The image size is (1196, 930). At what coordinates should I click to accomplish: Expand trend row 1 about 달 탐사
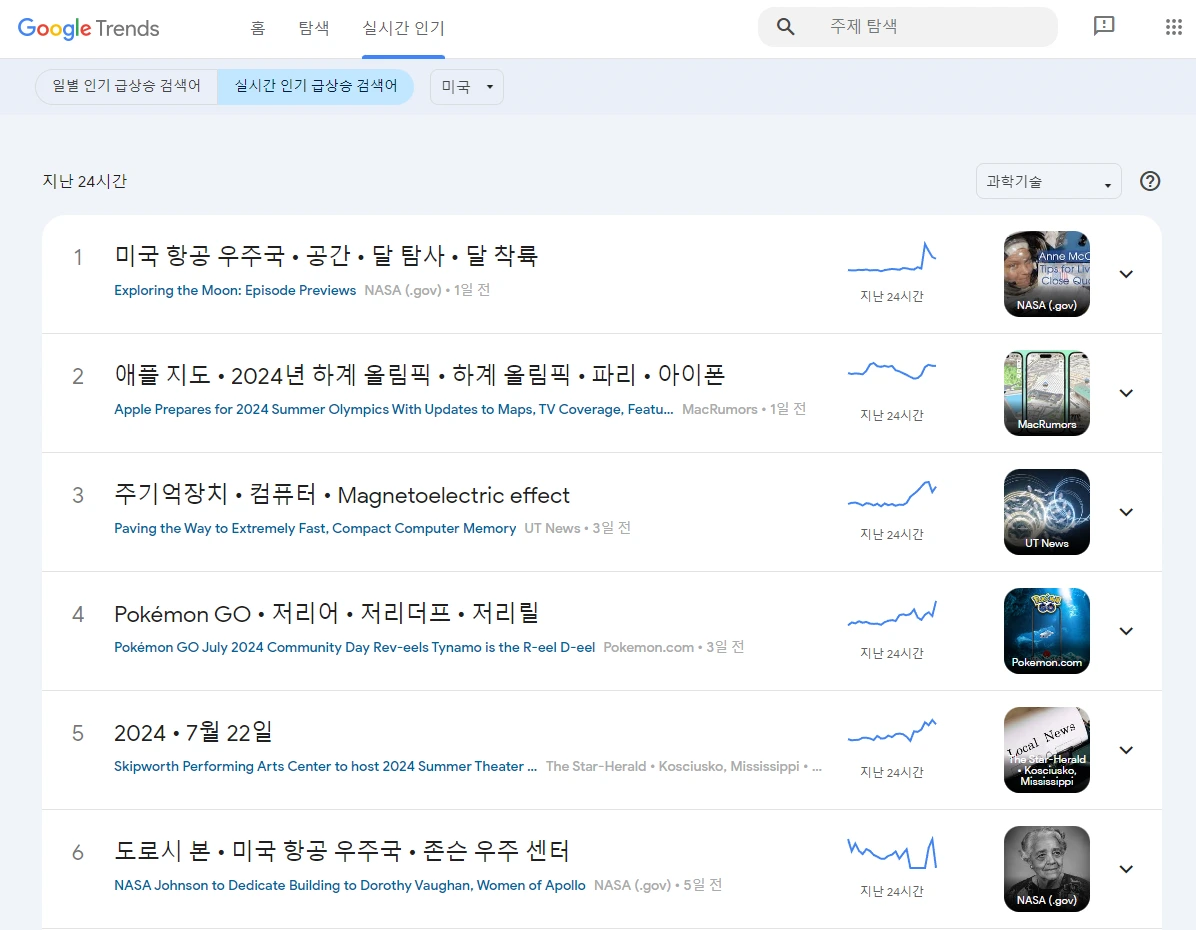(1126, 274)
